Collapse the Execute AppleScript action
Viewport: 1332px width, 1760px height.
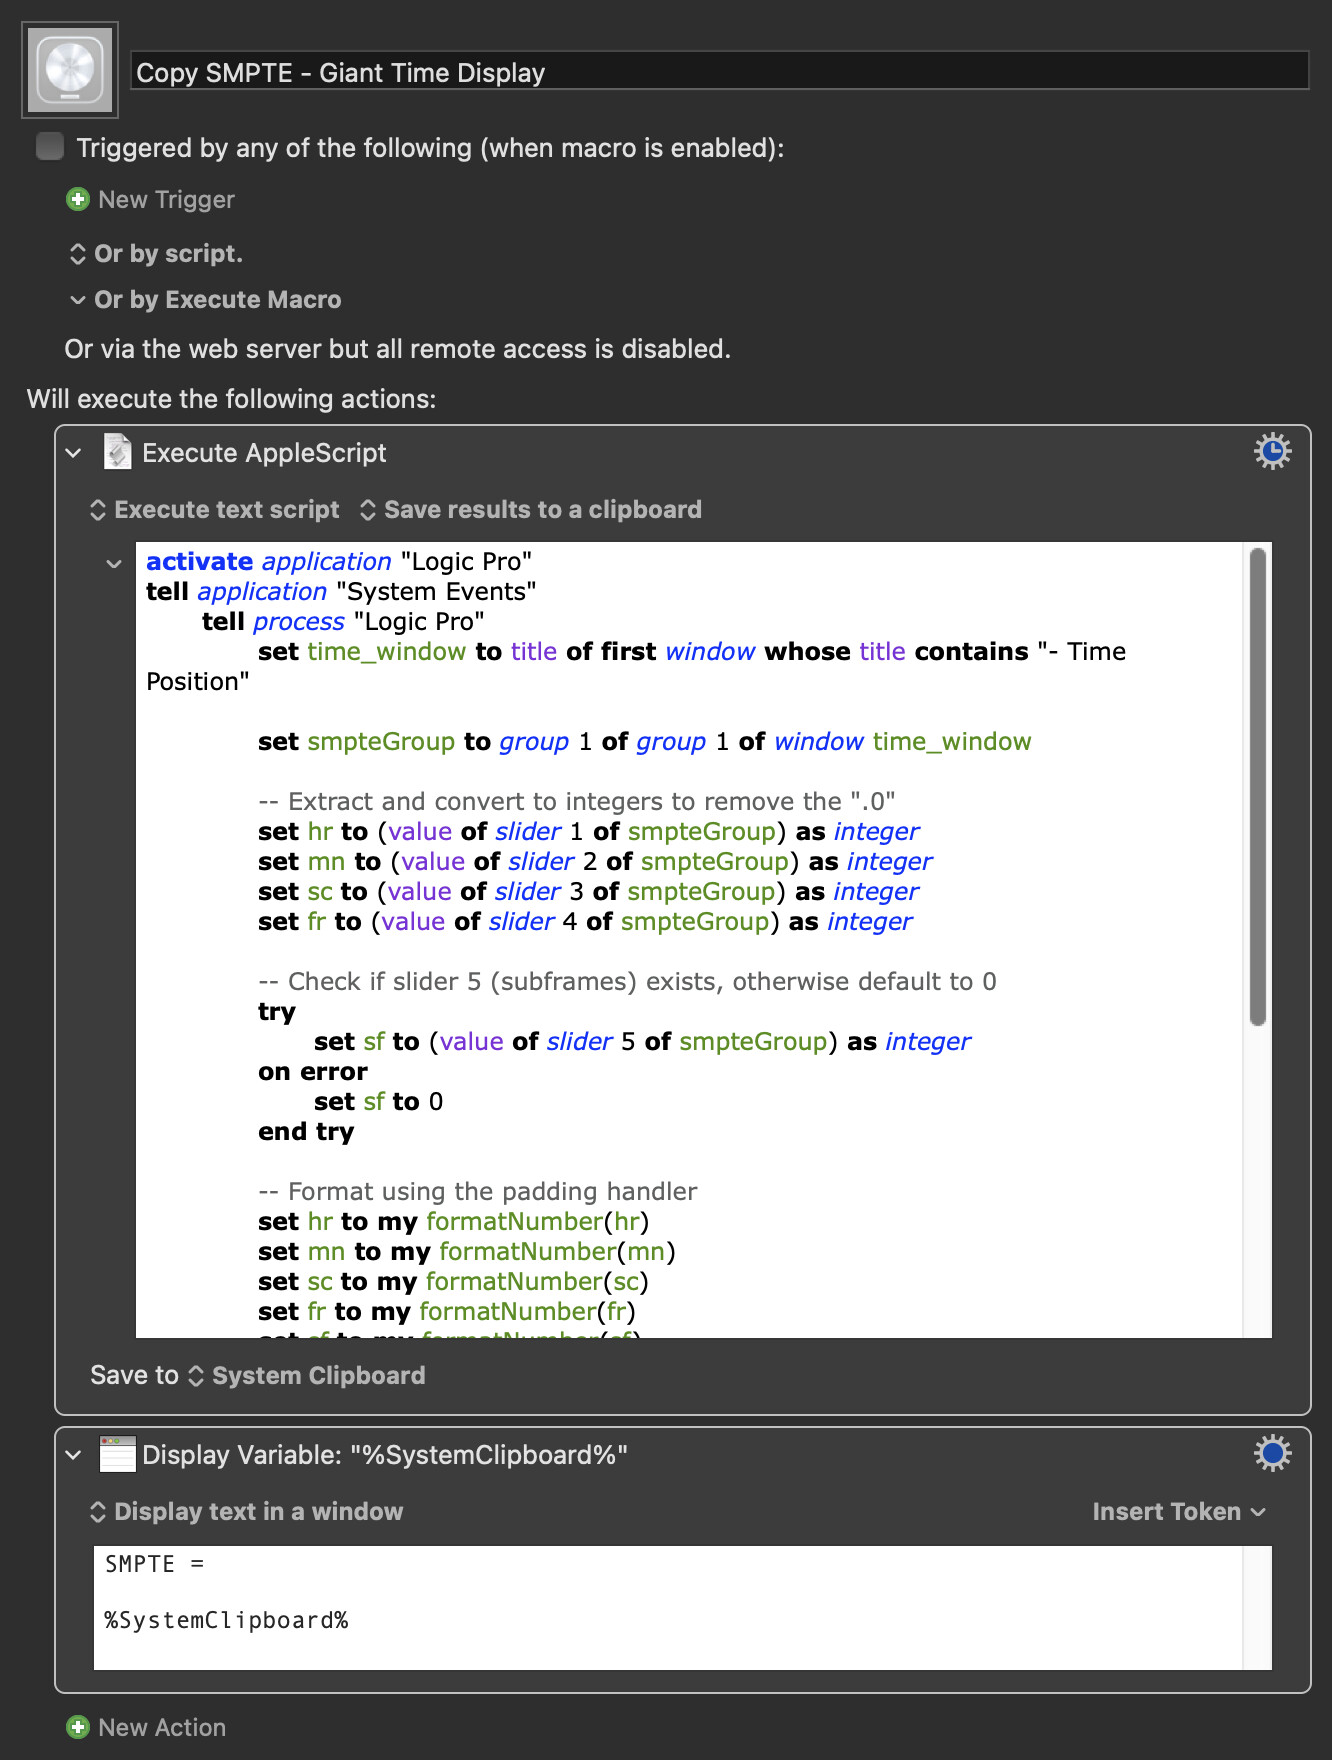(x=73, y=453)
